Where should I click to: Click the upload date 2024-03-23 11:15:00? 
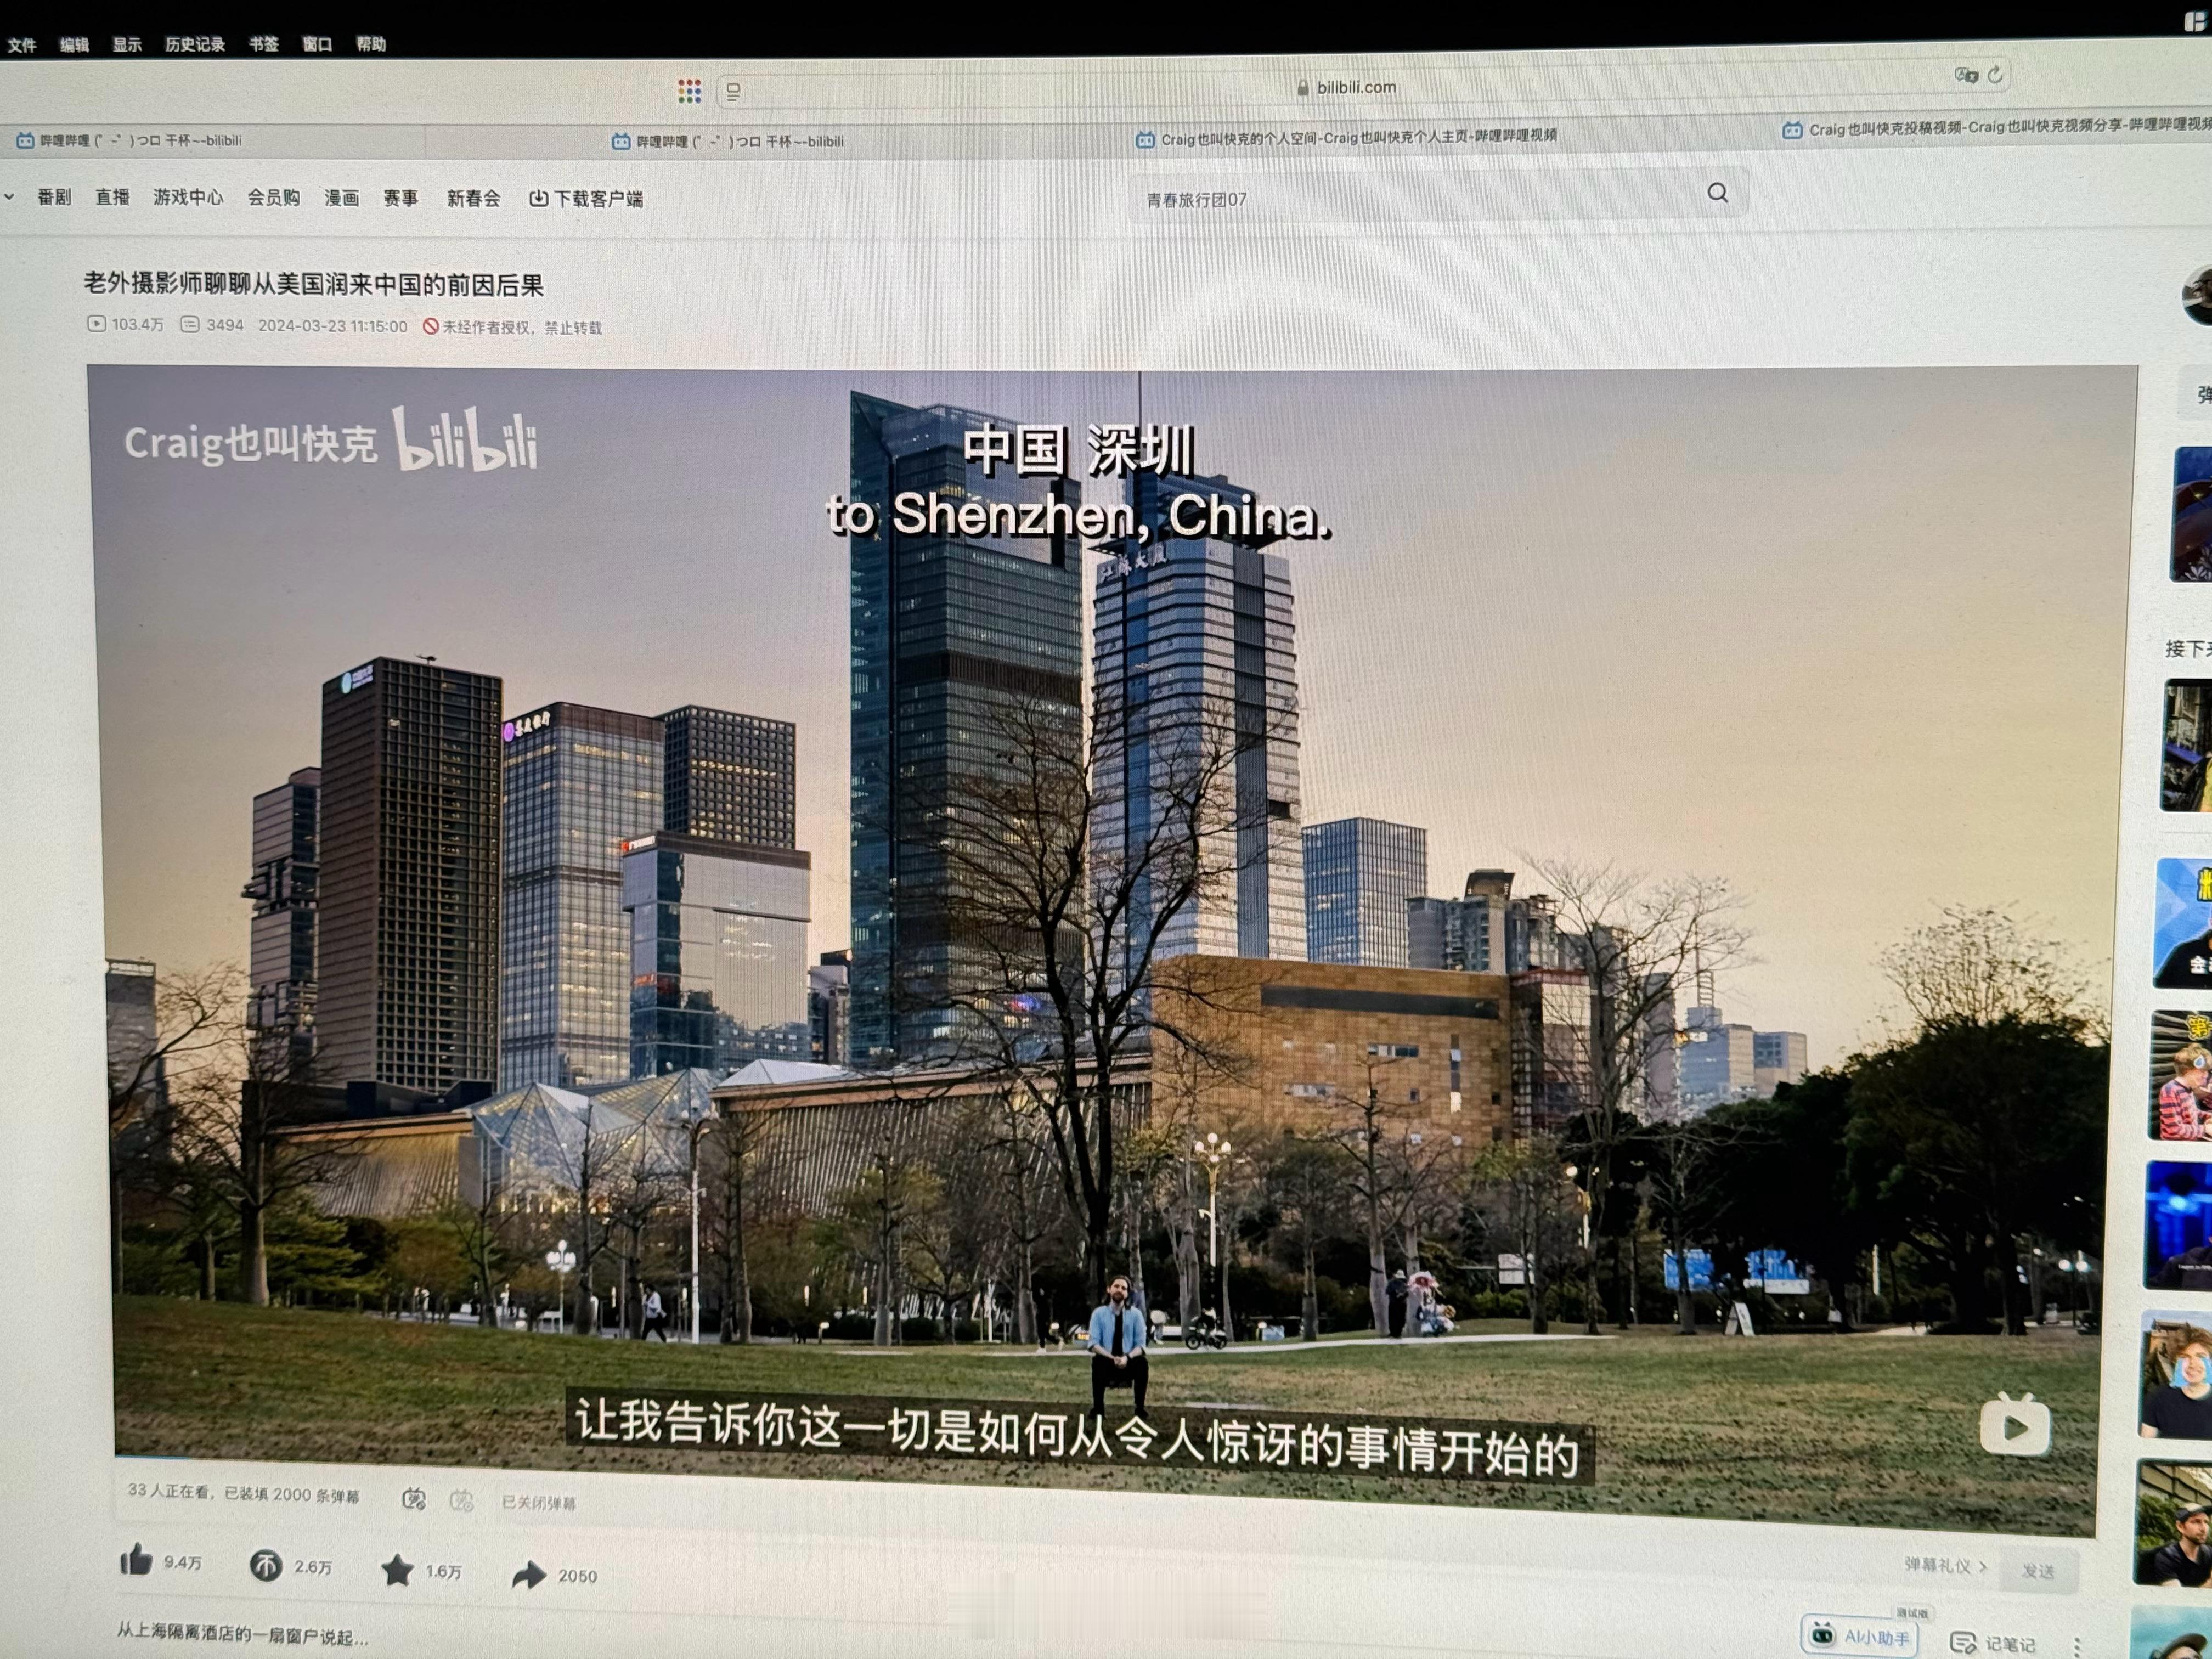(333, 326)
